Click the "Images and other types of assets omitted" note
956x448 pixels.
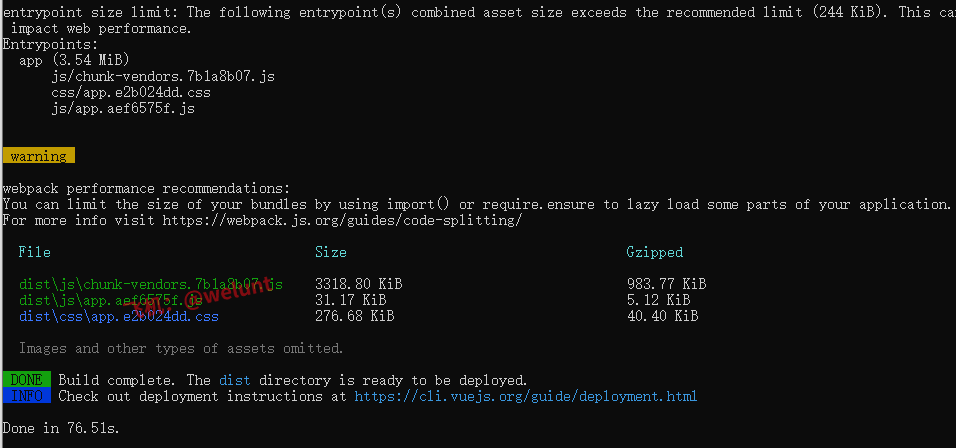[181, 348]
